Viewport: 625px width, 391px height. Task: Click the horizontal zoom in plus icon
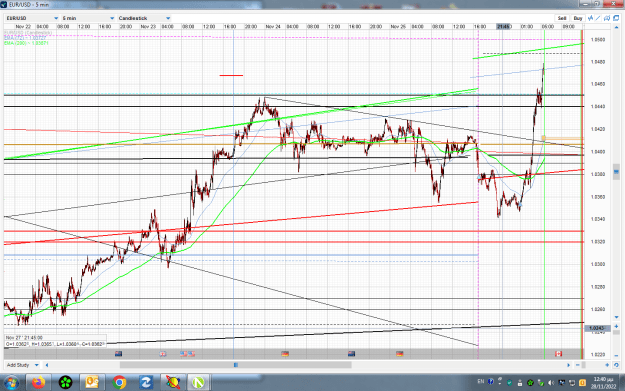(x=607, y=365)
